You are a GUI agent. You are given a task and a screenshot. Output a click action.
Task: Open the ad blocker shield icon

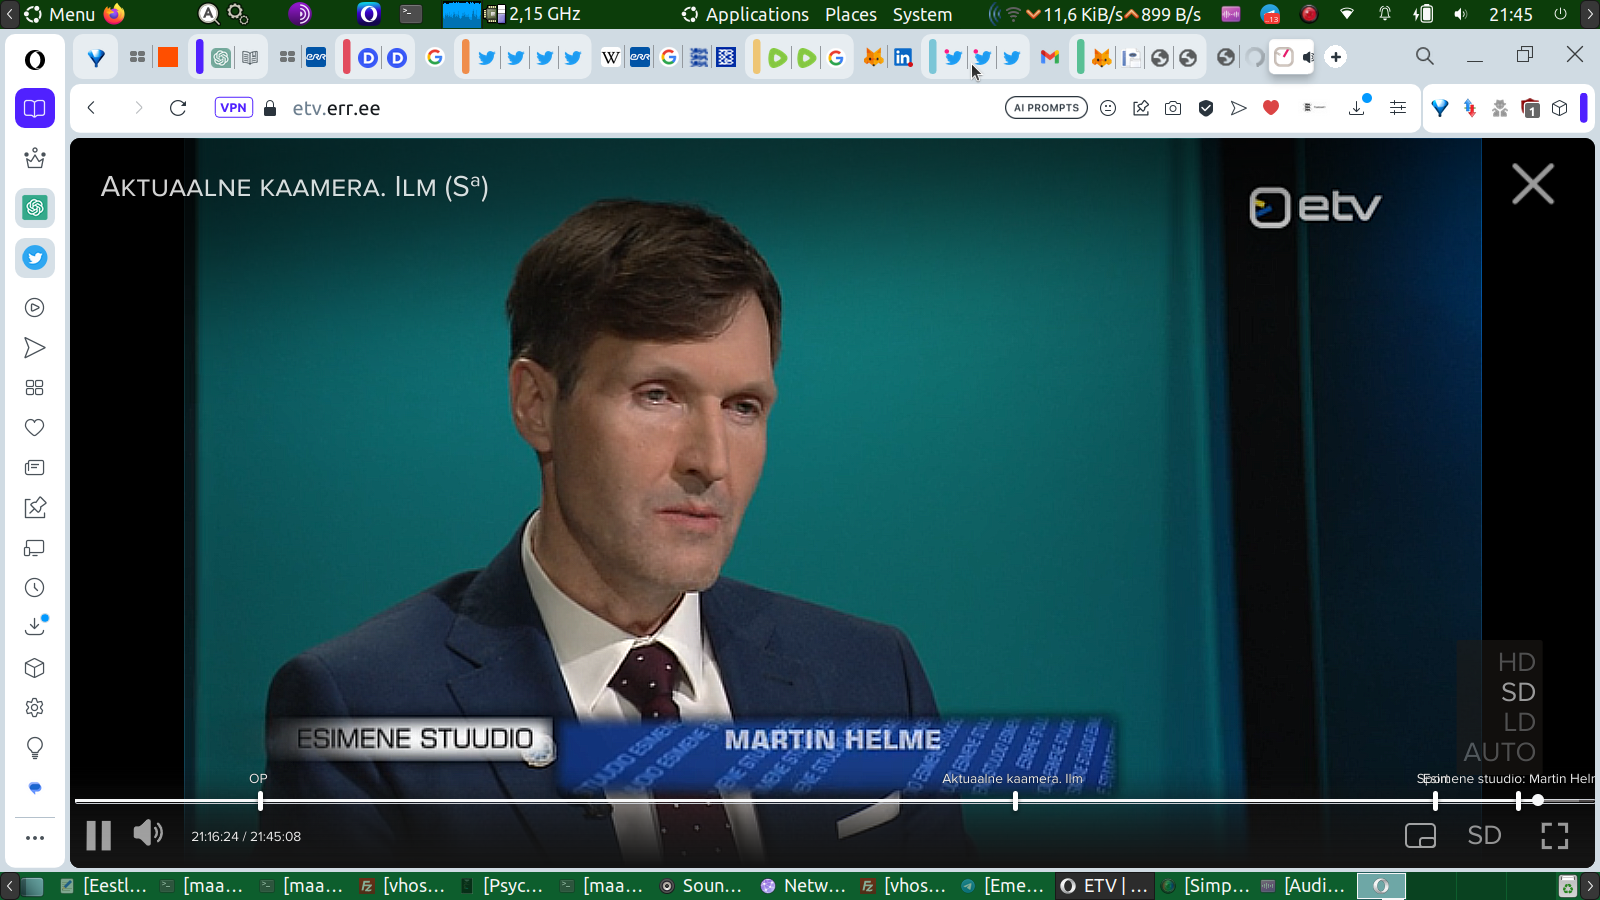[x=1206, y=108]
